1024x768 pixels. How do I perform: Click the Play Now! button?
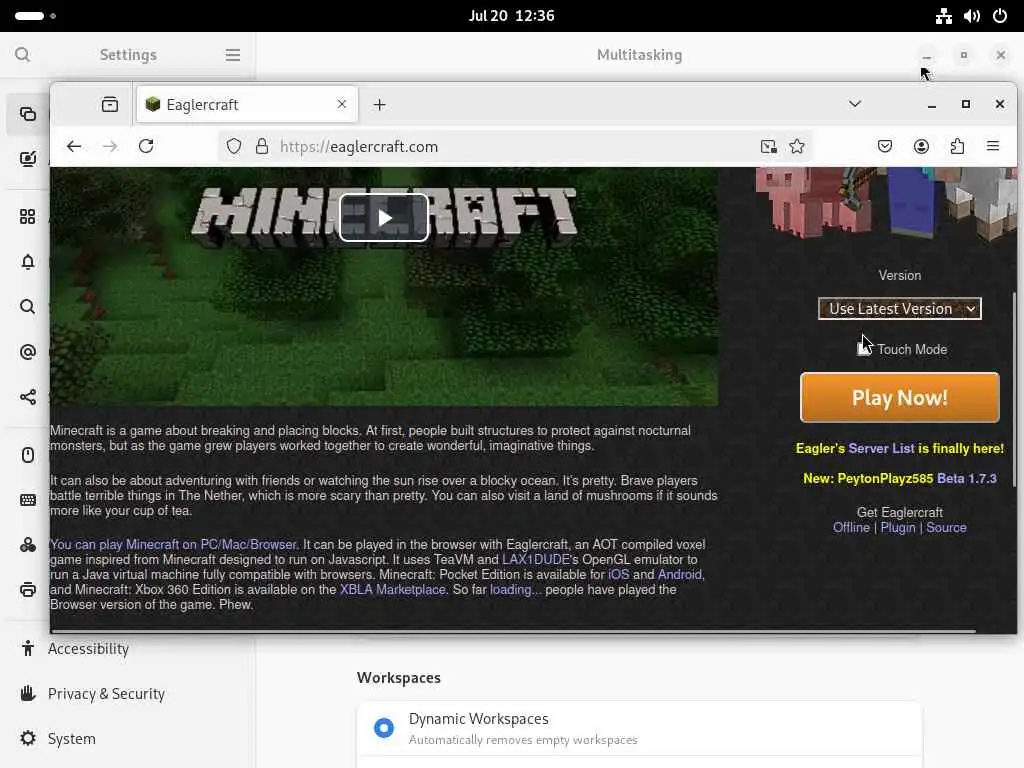point(899,398)
